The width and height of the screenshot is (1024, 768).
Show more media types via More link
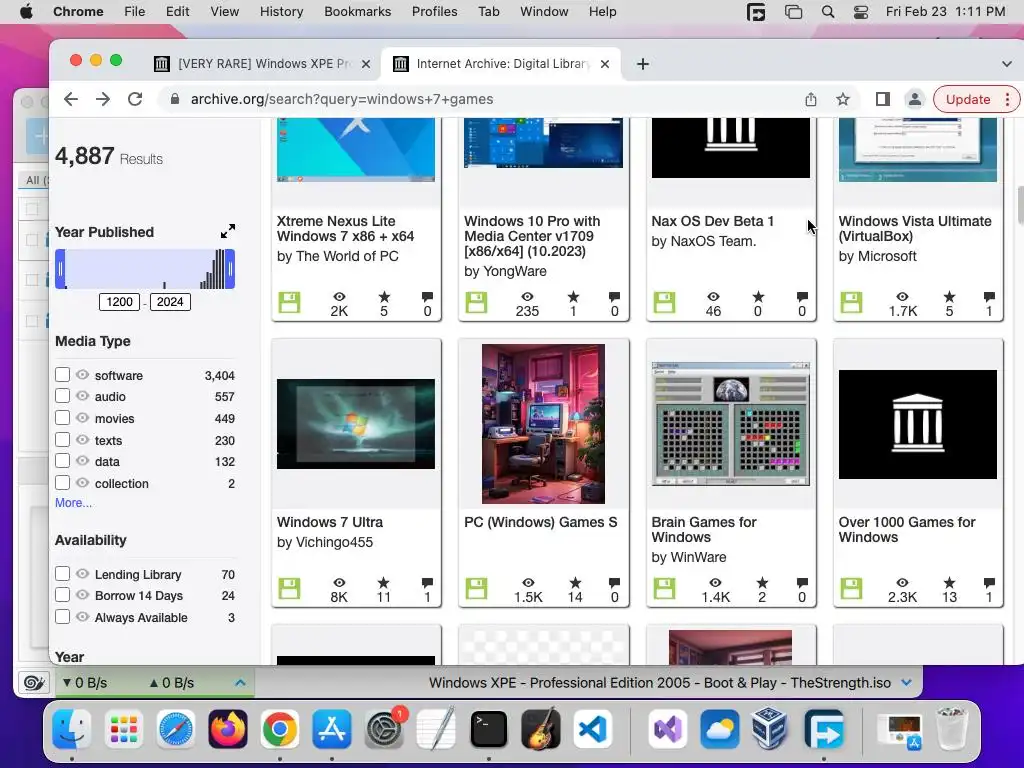tap(73, 503)
